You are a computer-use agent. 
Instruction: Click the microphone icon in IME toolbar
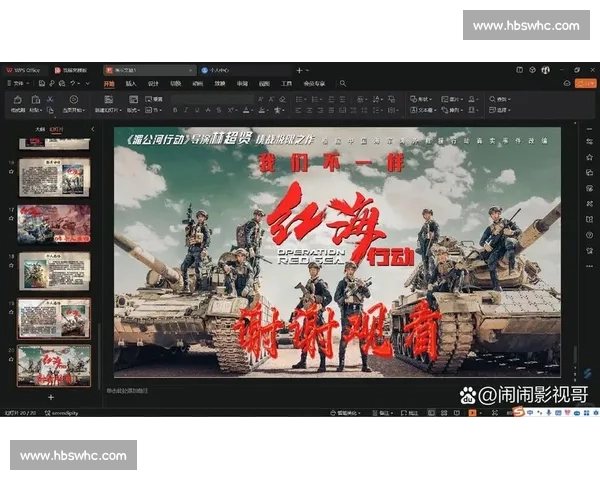tap(549, 413)
